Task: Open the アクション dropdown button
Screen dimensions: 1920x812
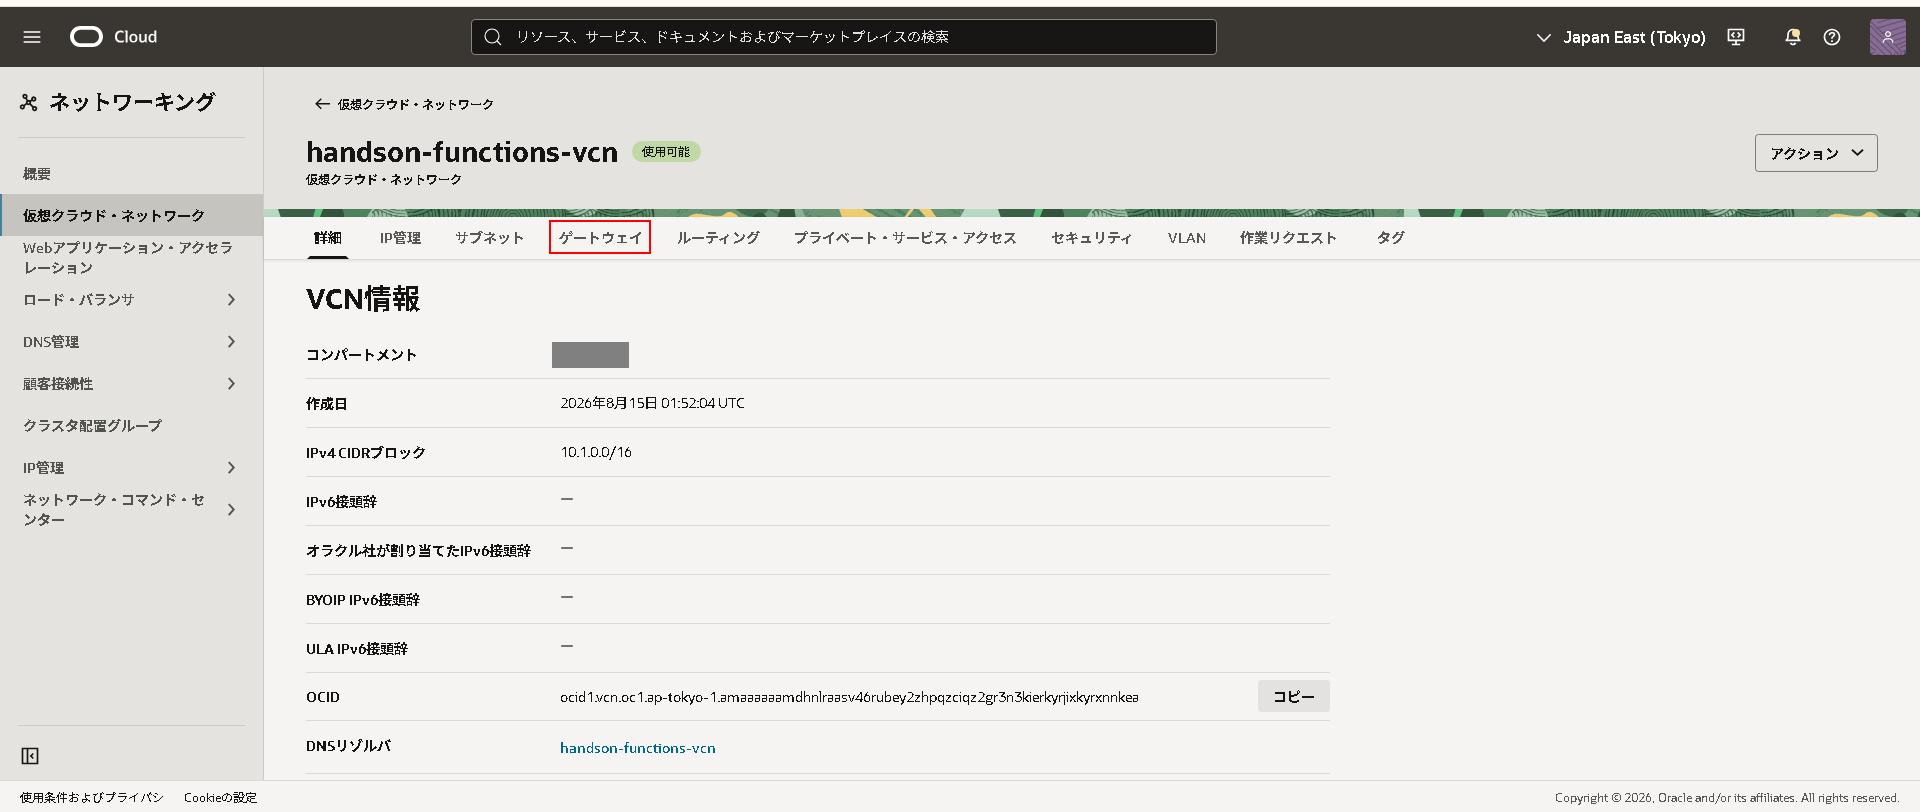Action: coord(1816,153)
